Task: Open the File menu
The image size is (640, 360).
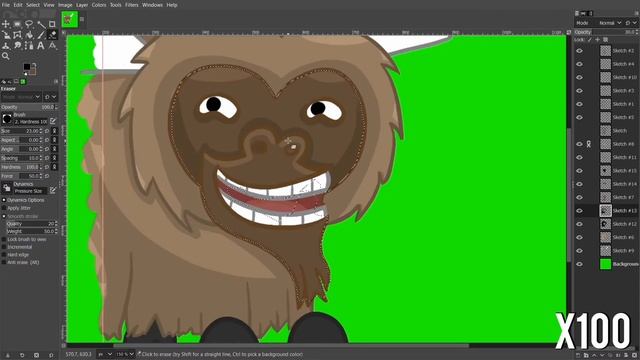Action: click(x=6, y=5)
